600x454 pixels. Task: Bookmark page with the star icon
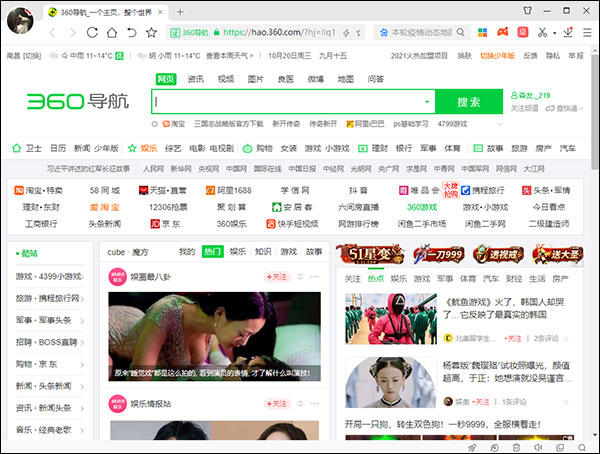point(152,33)
